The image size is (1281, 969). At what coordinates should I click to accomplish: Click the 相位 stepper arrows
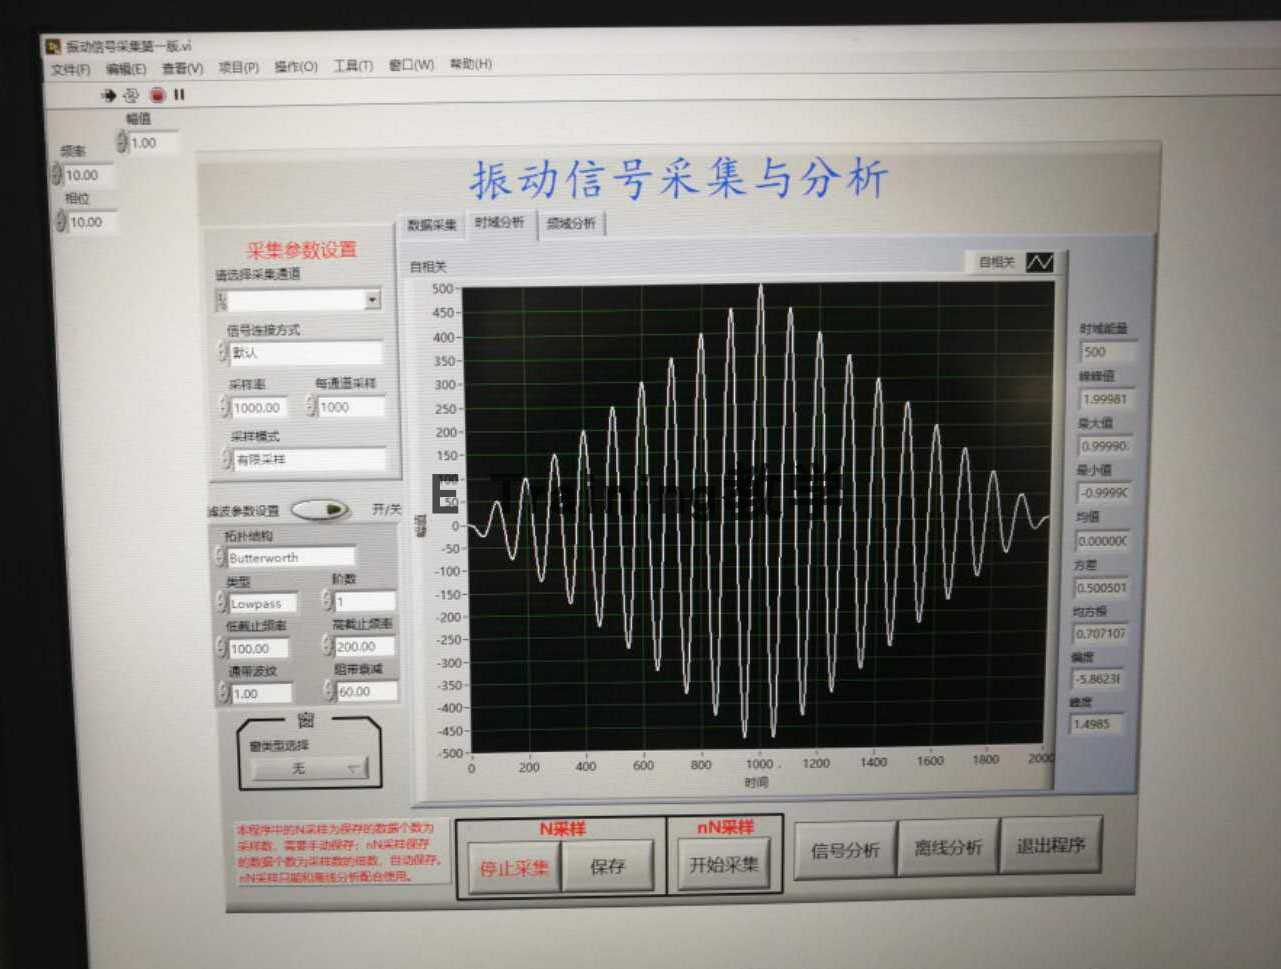click(x=61, y=221)
